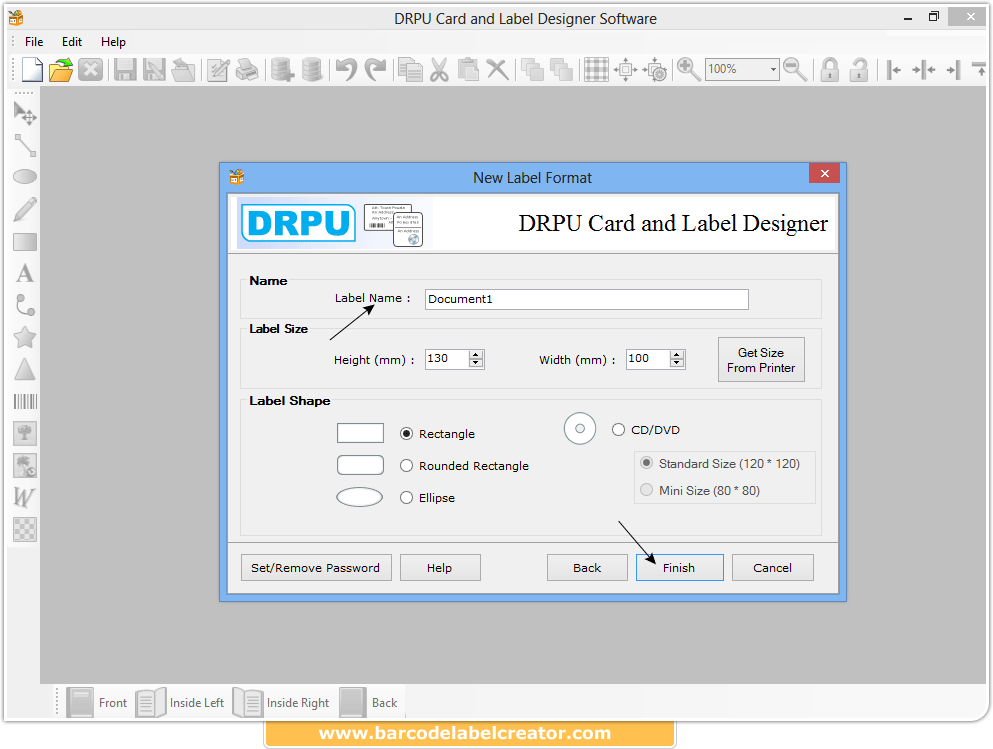Choose the Barcode tool in sidebar

tap(25, 402)
